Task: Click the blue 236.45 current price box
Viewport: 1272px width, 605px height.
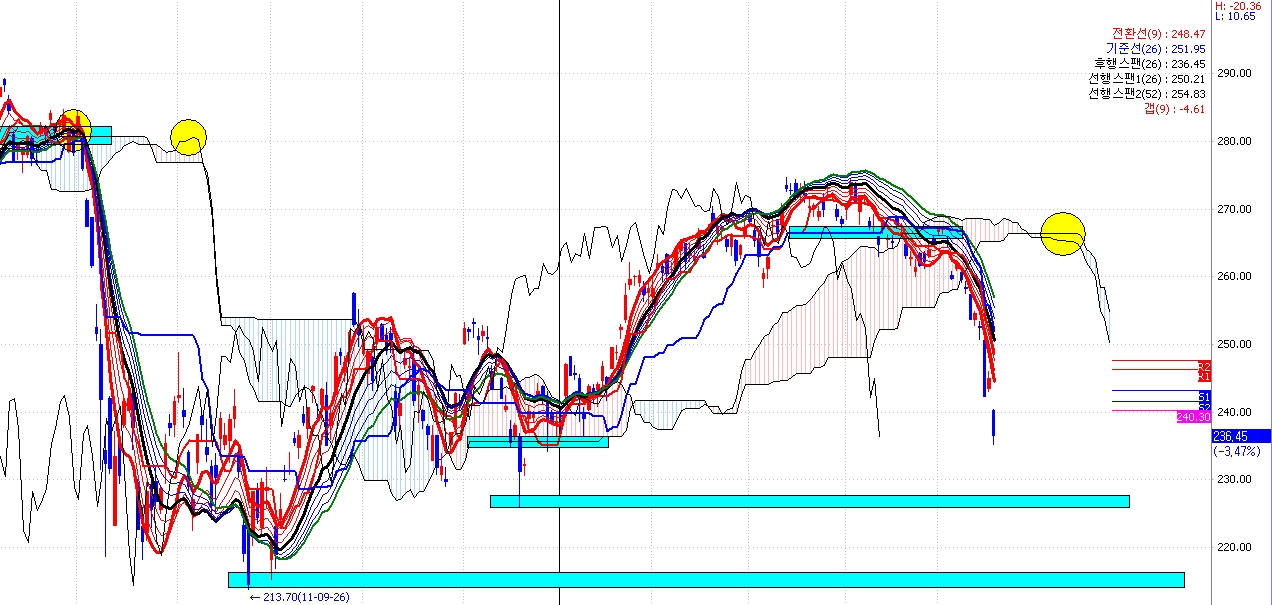Action: click(1240, 436)
